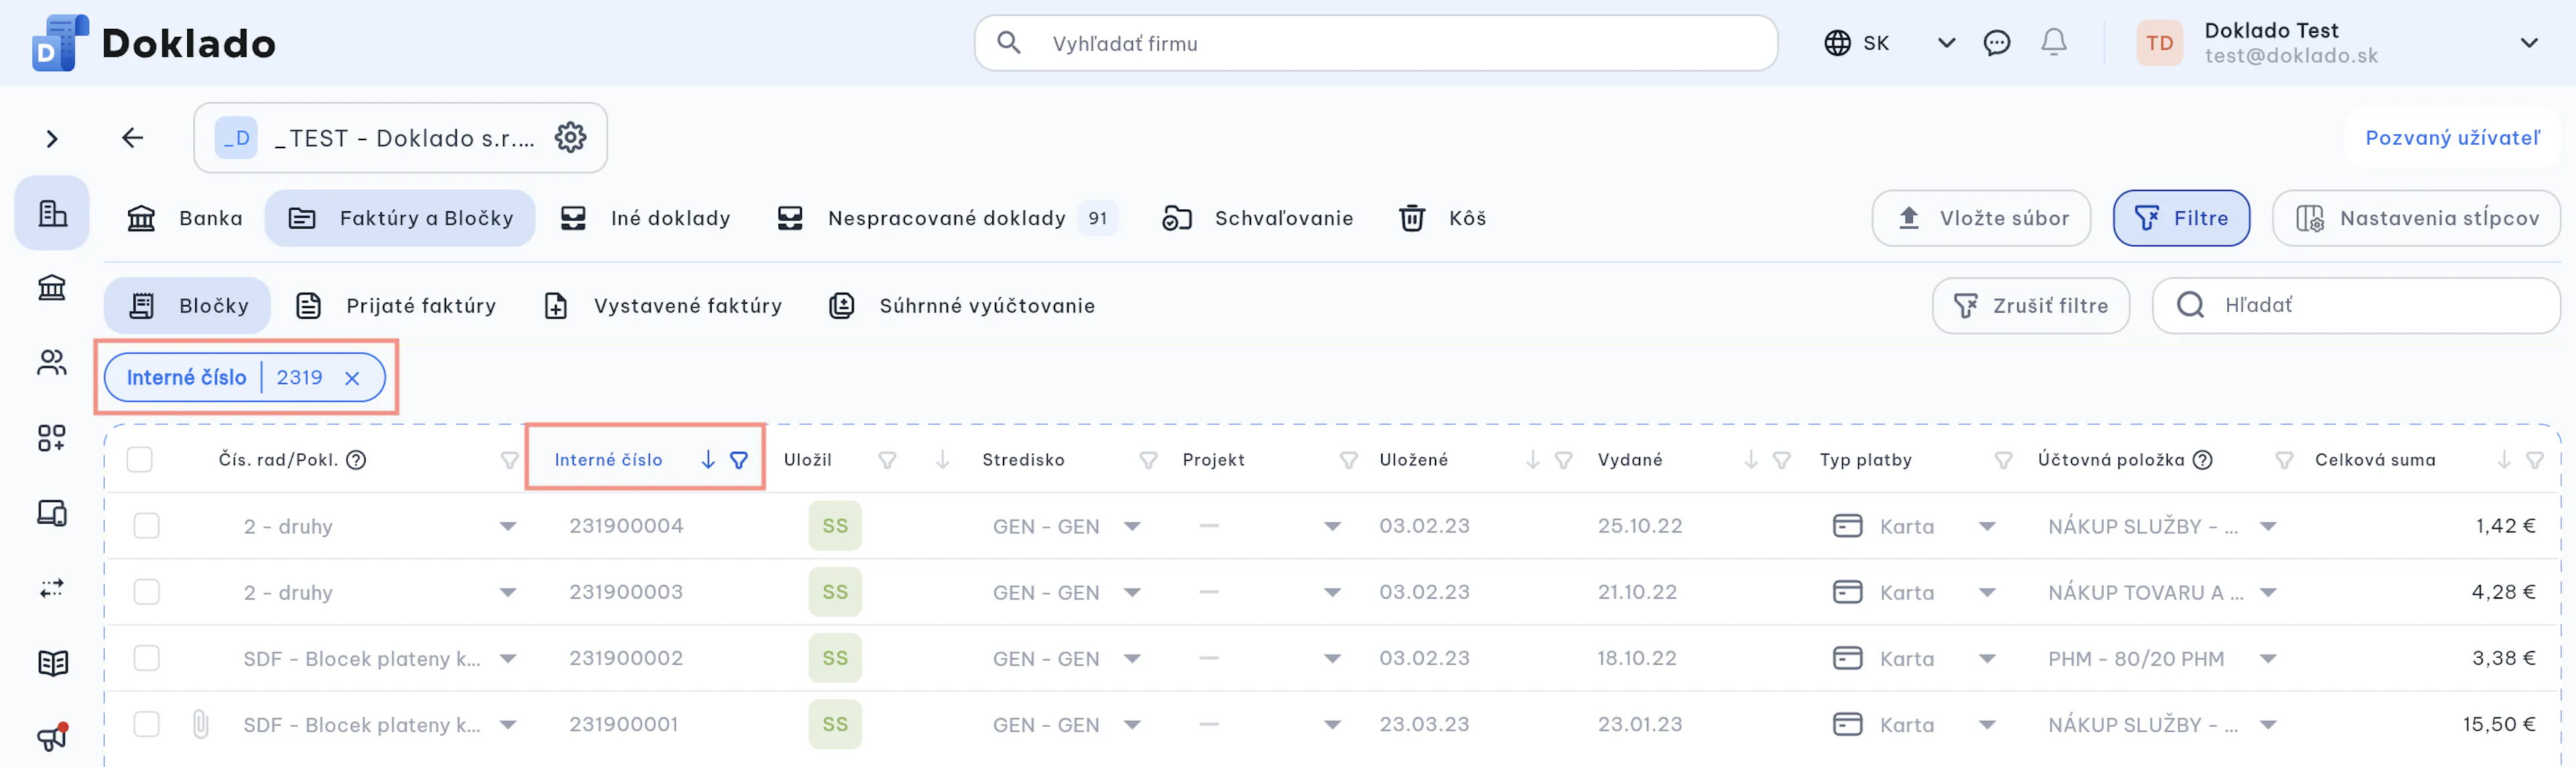This screenshot has height=767, width=2576.
Task: Click Vložte súbor upload button
Action: 1981,218
